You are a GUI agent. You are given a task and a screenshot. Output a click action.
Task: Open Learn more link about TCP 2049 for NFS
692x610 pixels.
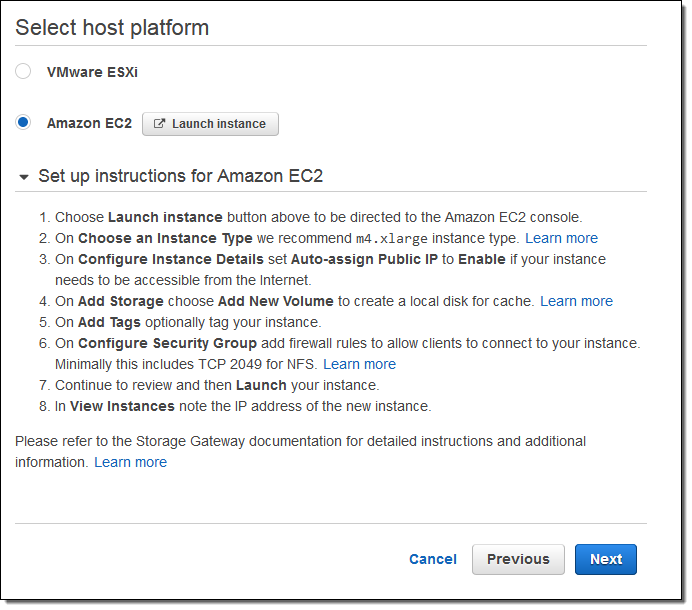[x=359, y=364]
